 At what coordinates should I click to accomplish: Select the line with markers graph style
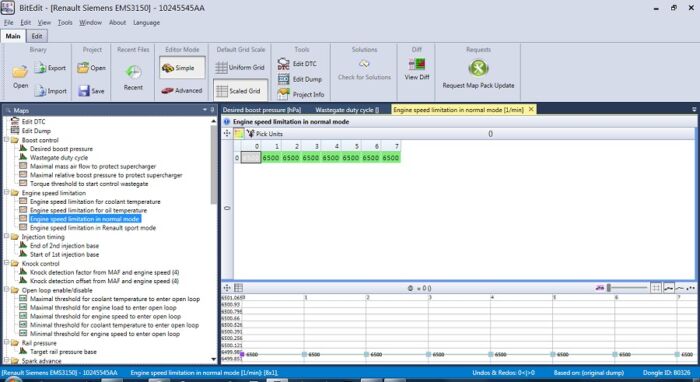click(x=668, y=288)
